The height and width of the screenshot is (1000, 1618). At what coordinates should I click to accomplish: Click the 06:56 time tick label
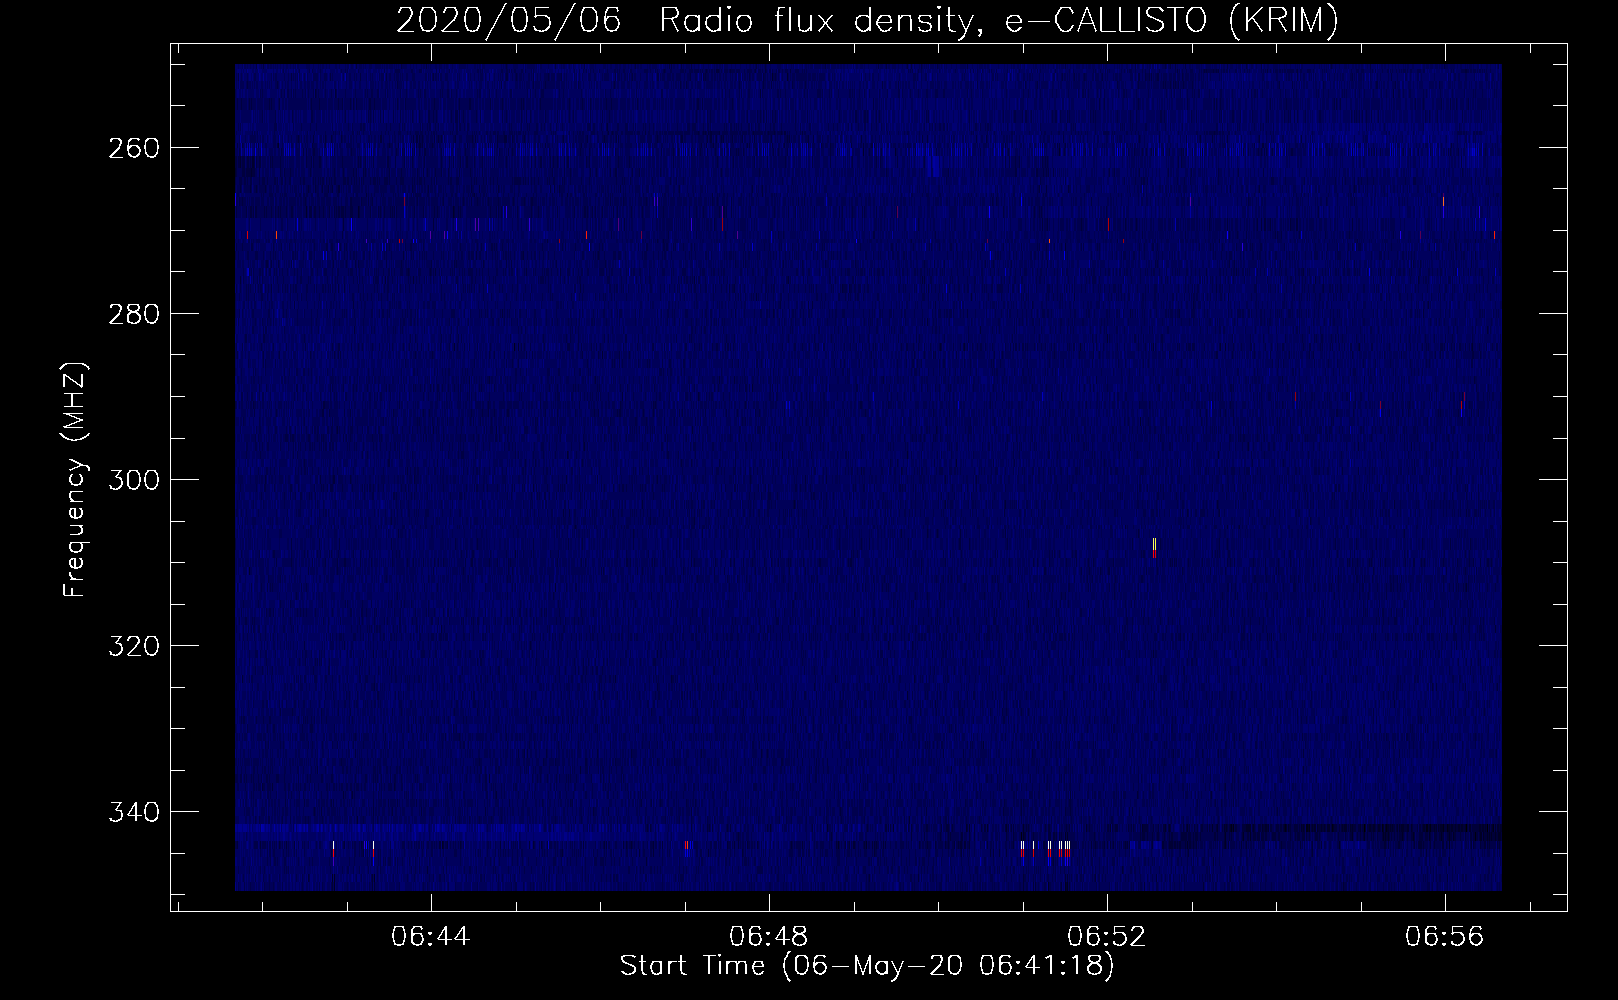click(1445, 937)
